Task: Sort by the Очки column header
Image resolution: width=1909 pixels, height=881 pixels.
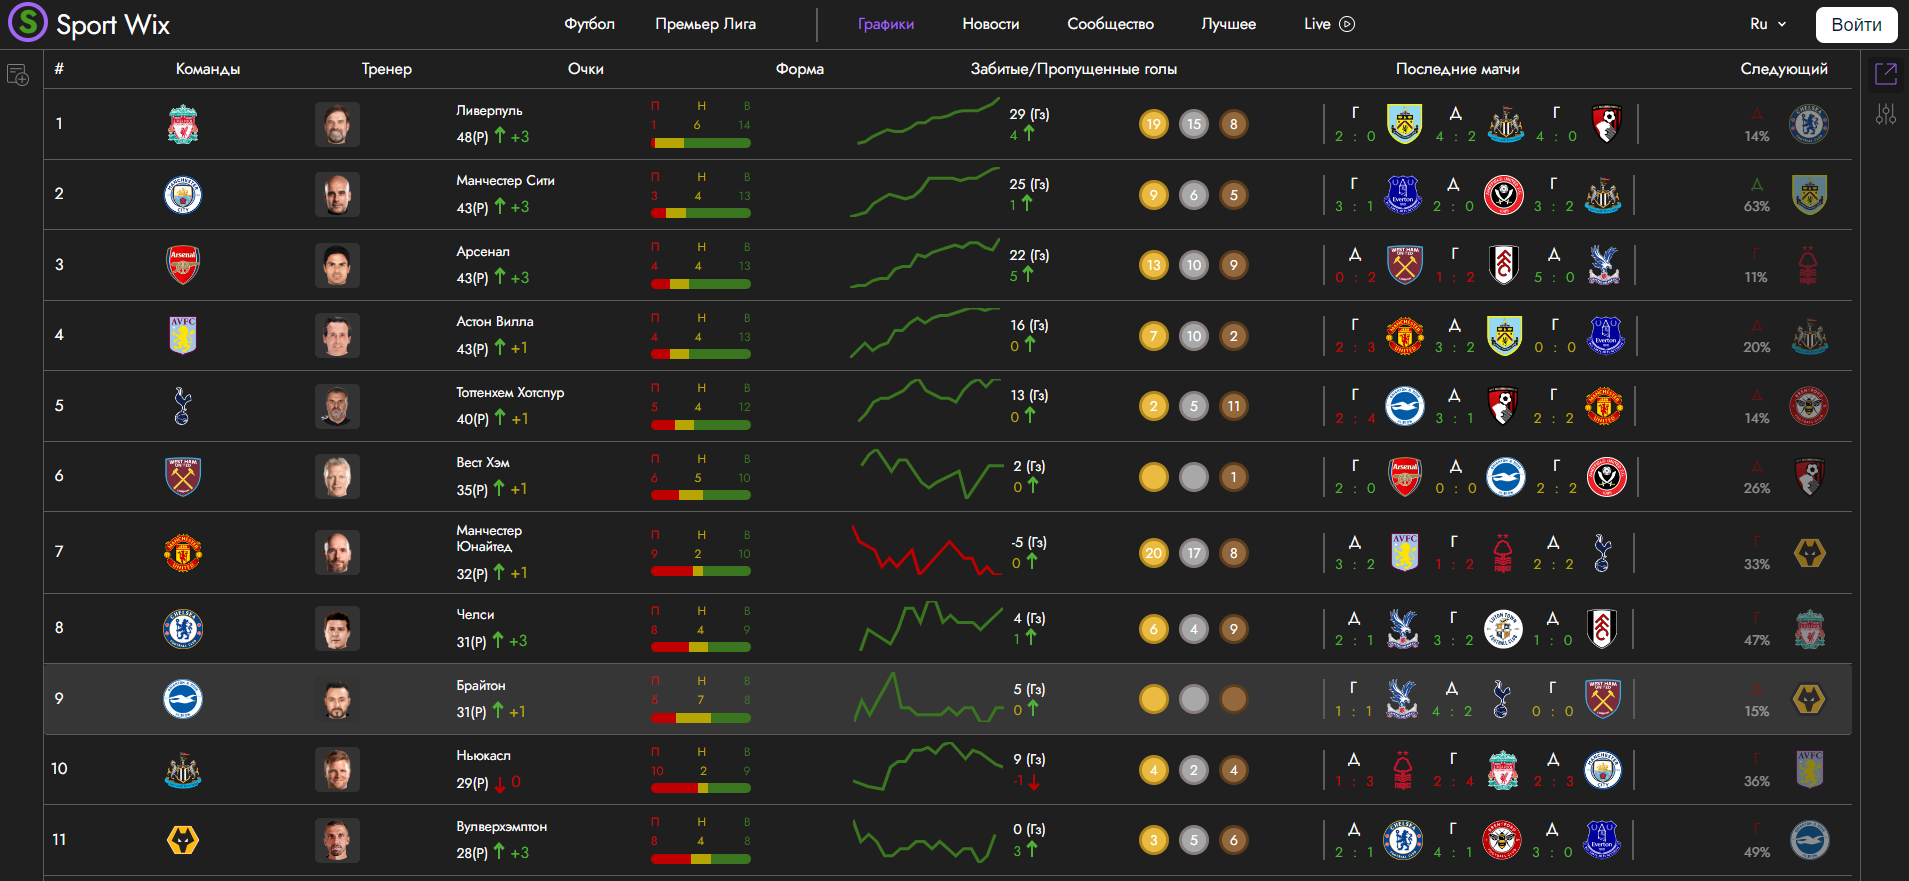Action: [x=585, y=69]
